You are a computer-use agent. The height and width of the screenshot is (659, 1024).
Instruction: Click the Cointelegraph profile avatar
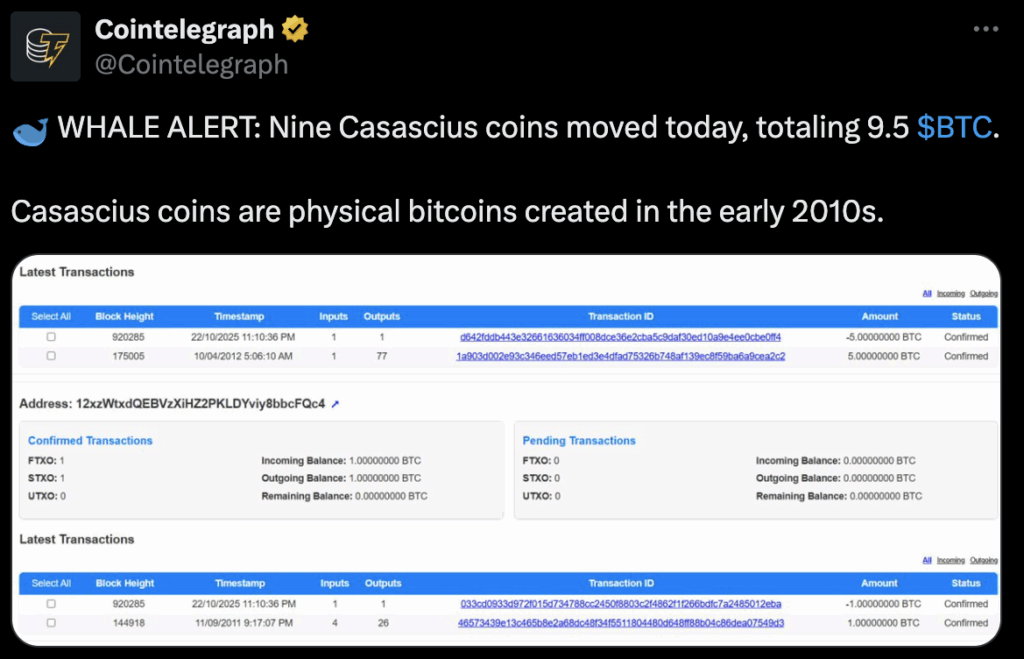coord(45,46)
